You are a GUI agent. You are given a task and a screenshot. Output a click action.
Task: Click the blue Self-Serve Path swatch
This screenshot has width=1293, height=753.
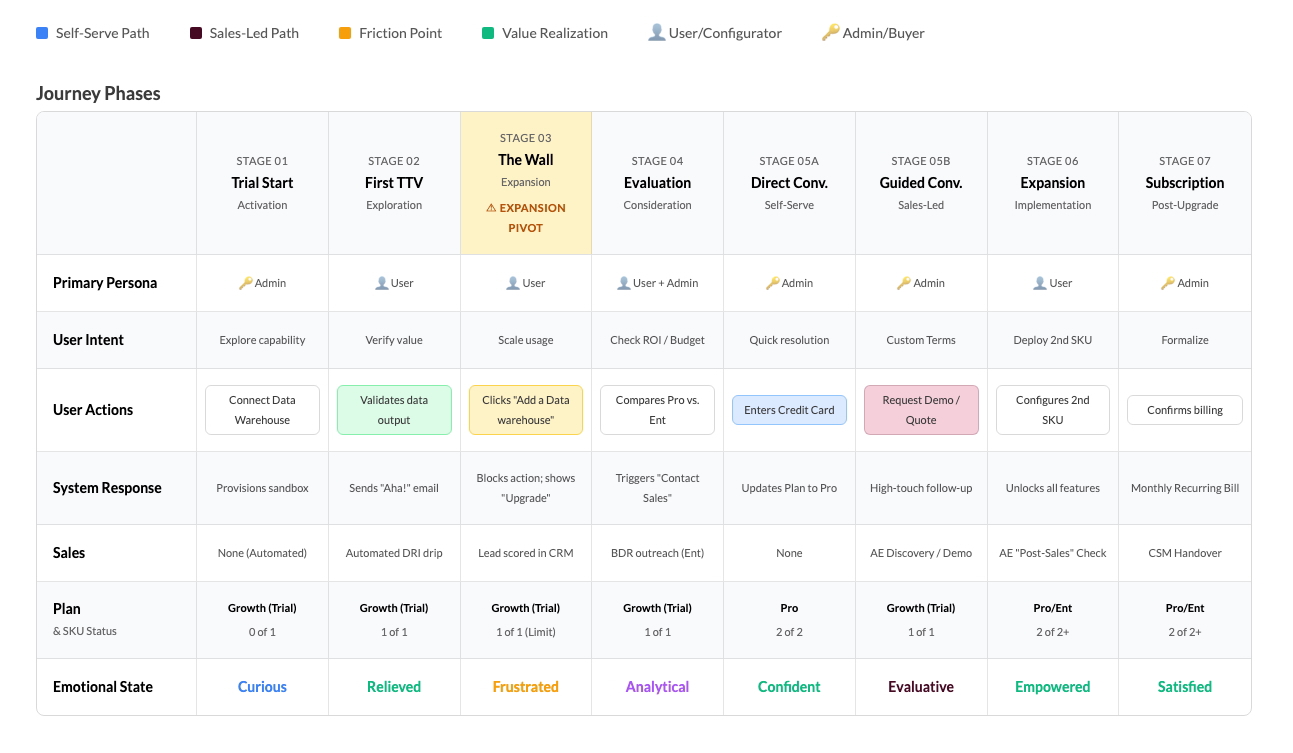pyautogui.click(x=42, y=33)
